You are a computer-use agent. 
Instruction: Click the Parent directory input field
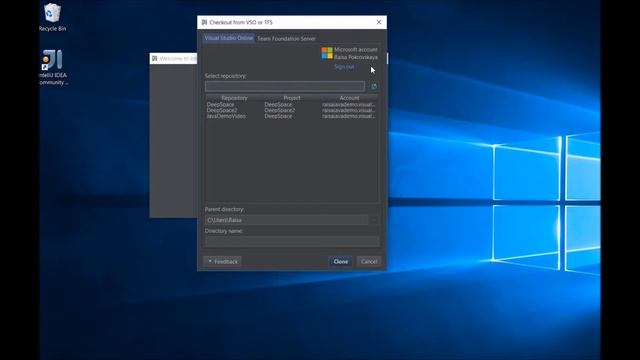click(287, 220)
